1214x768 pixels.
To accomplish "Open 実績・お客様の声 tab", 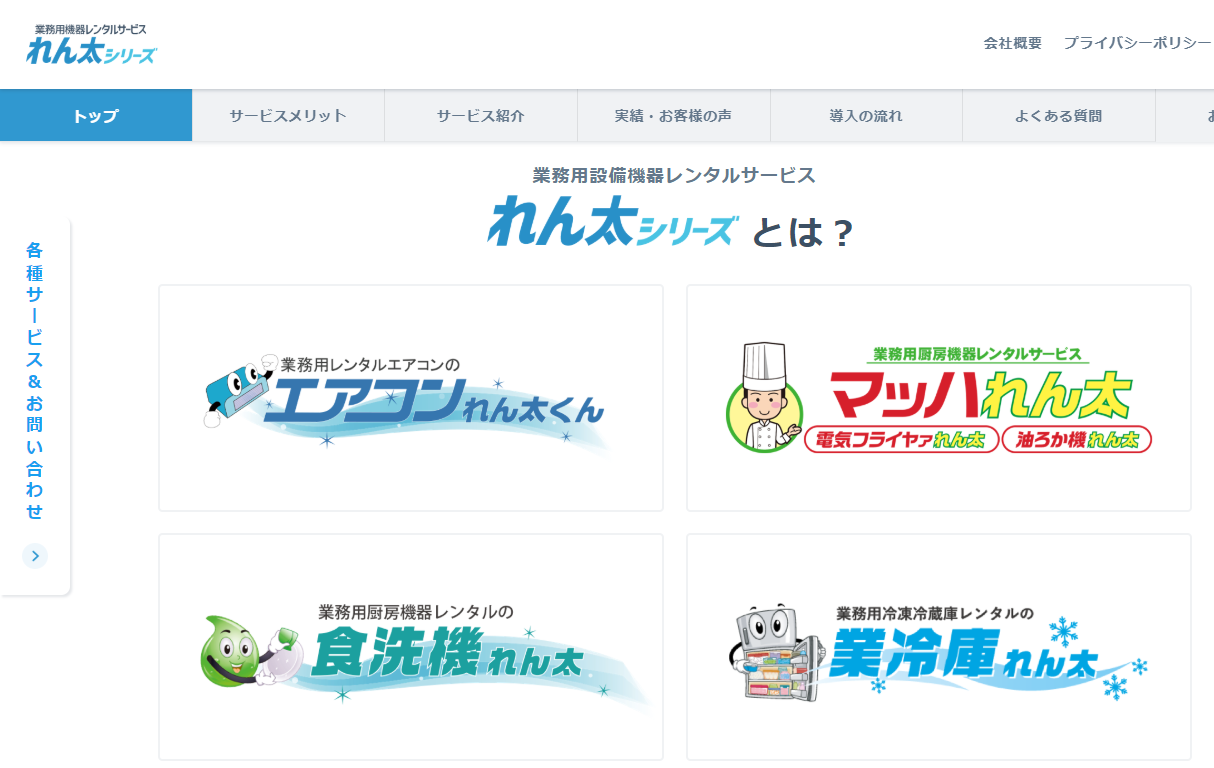I will (x=674, y=115).
